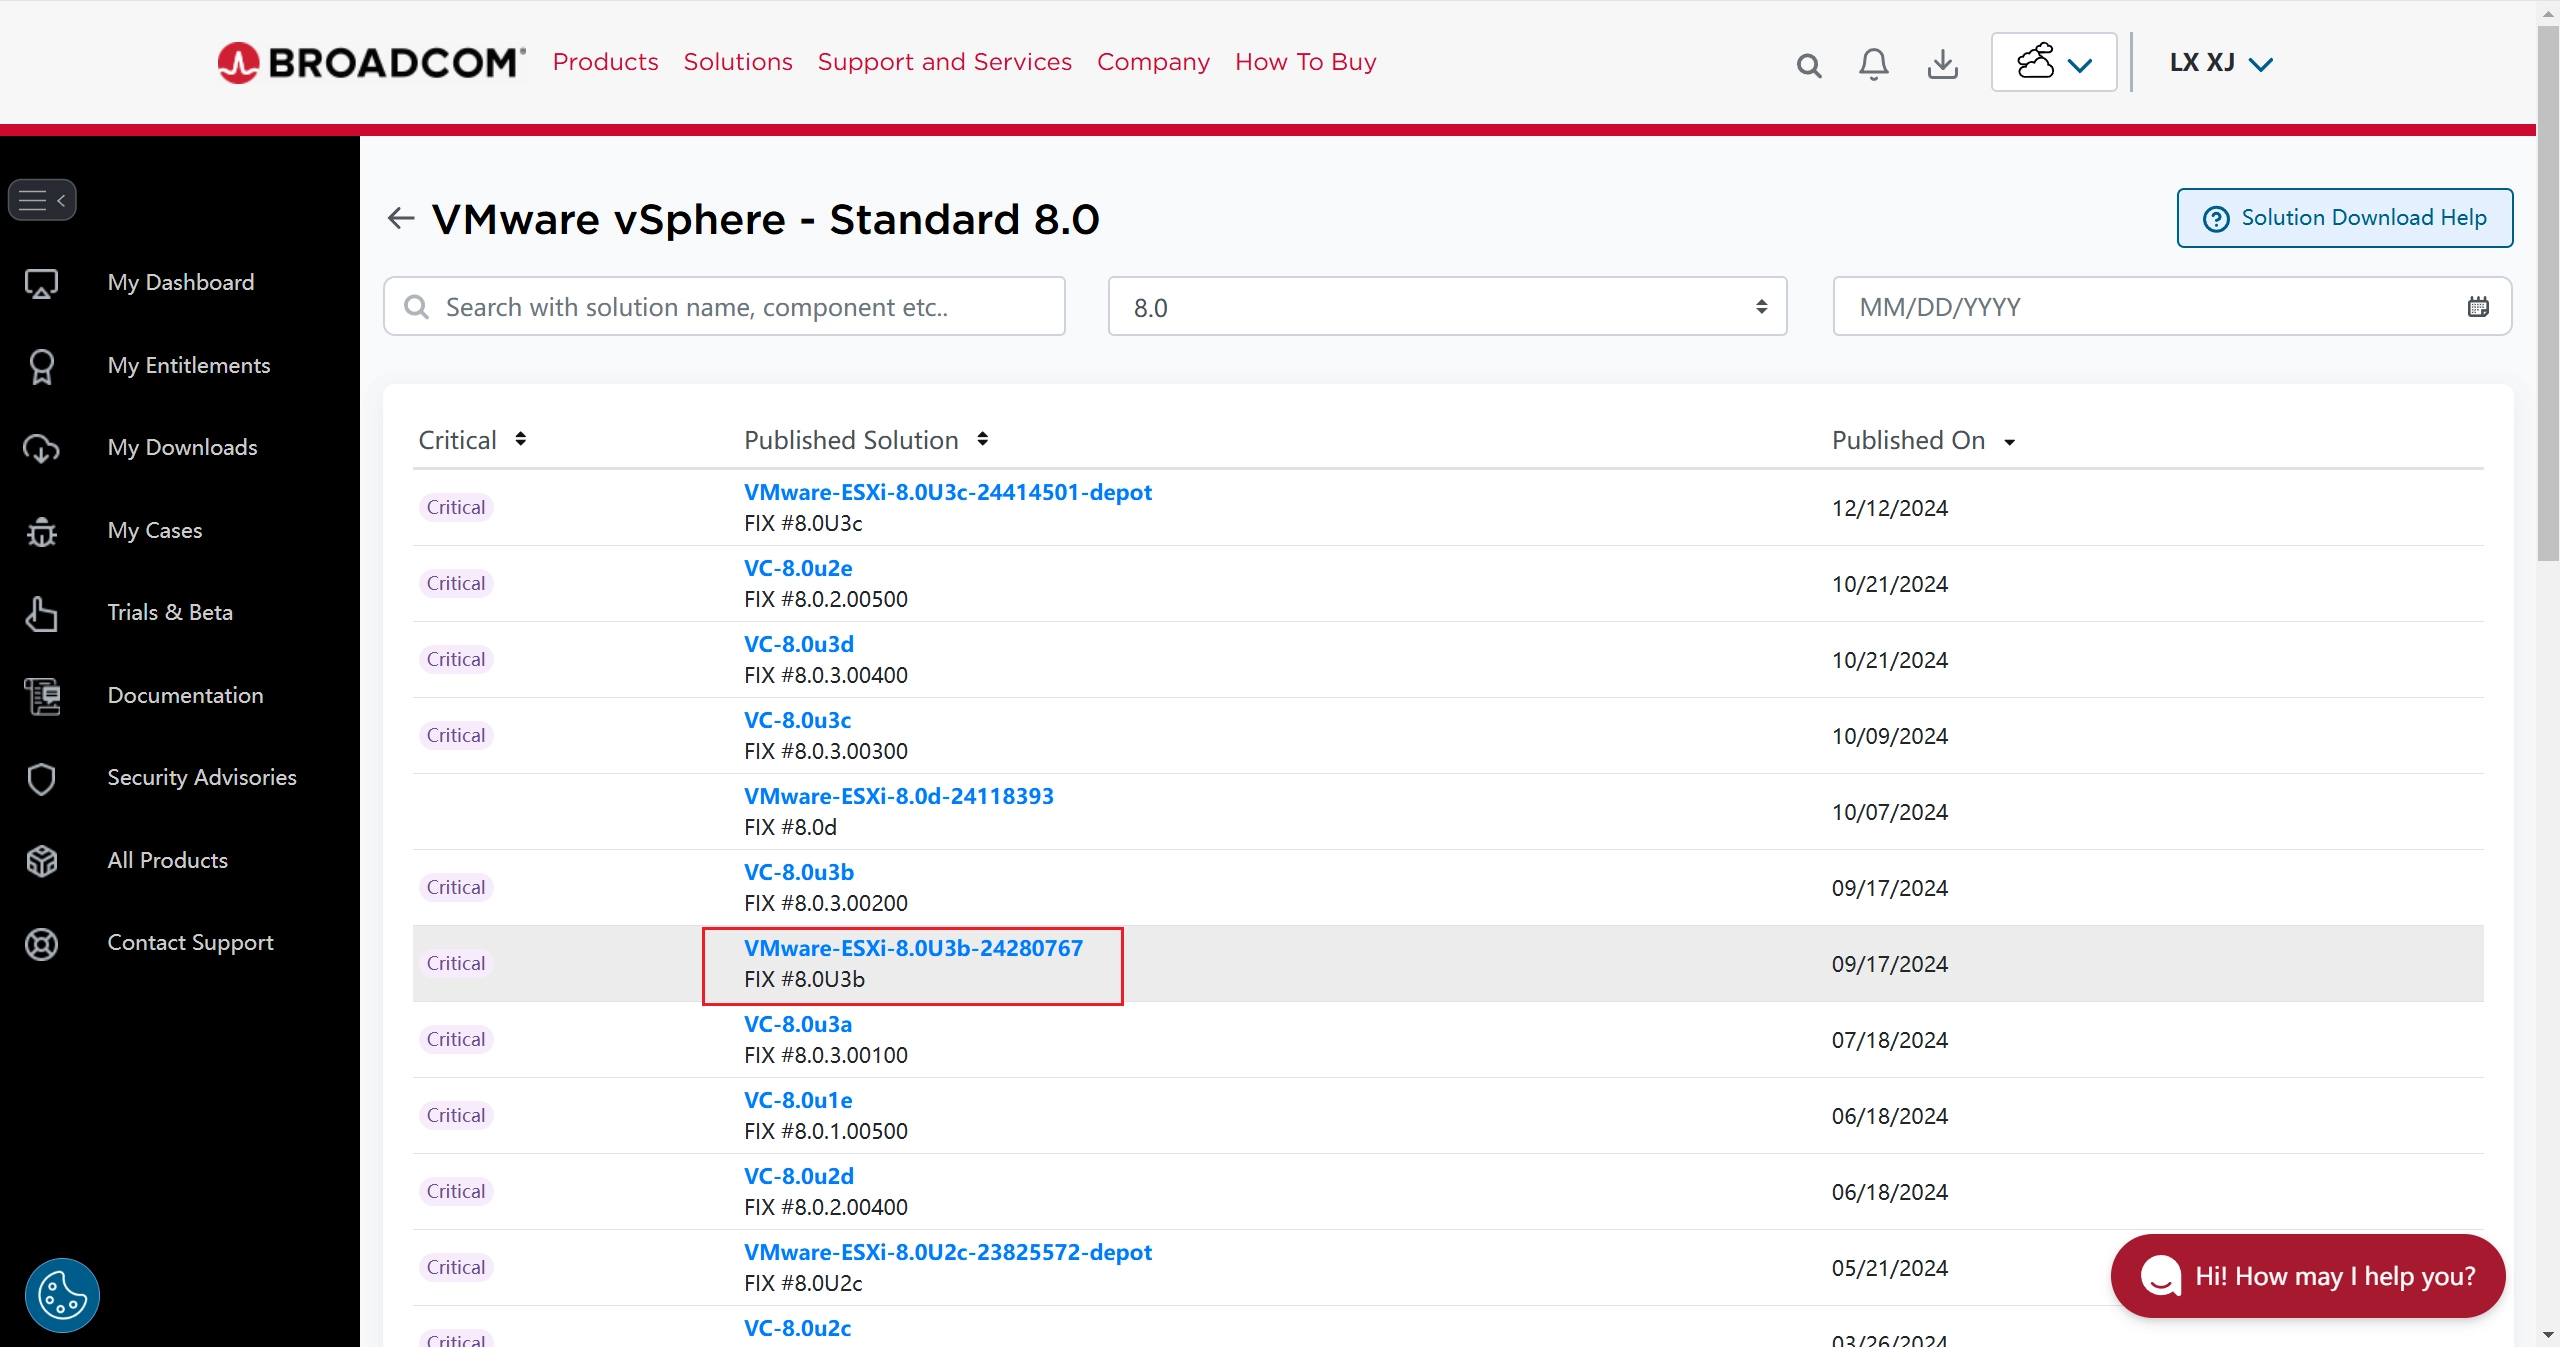Click the back arrow beside vSphere title
This screenshot has width=2560, height=1347.
point(401,218)
